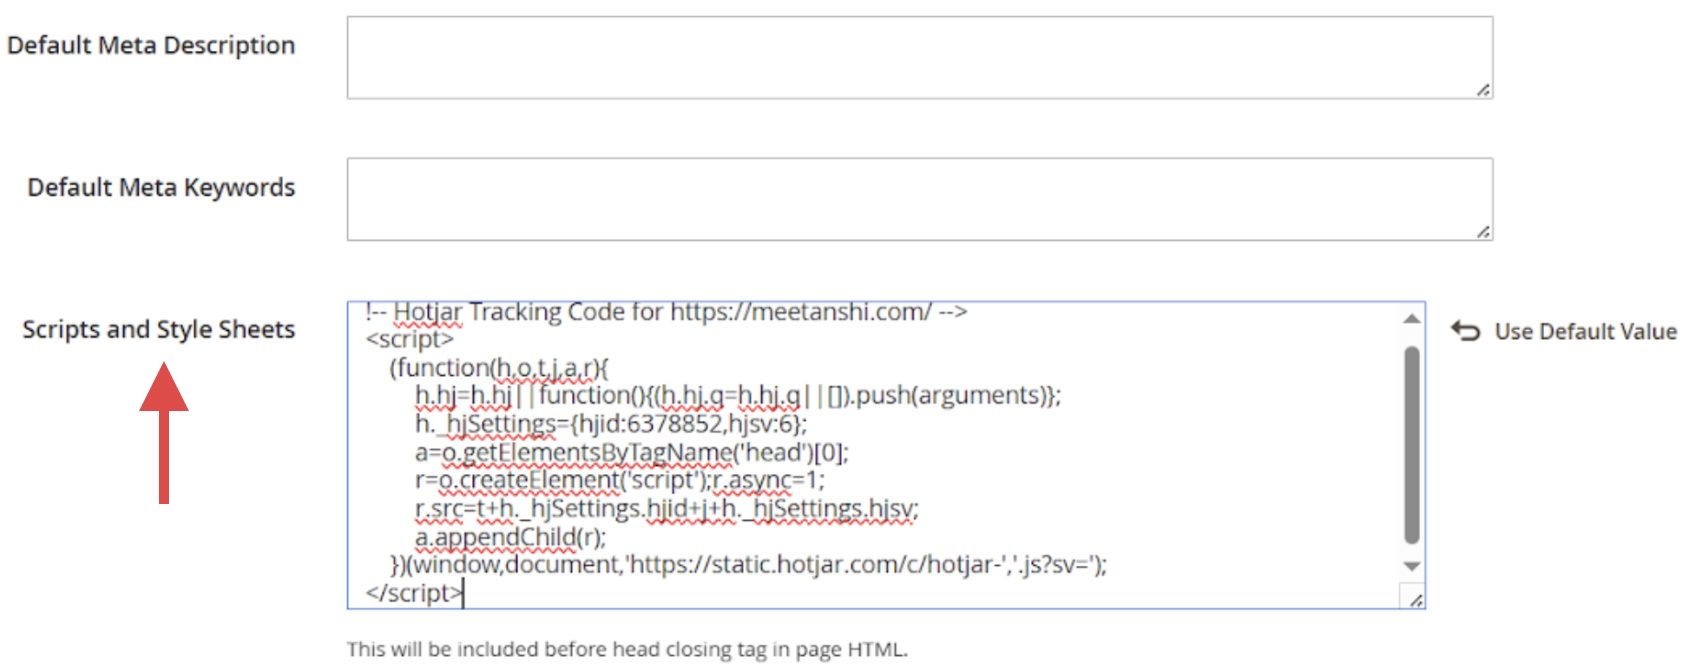Click the Use Default Value link
1684x670 pixels.
(x=1585, y=331)
